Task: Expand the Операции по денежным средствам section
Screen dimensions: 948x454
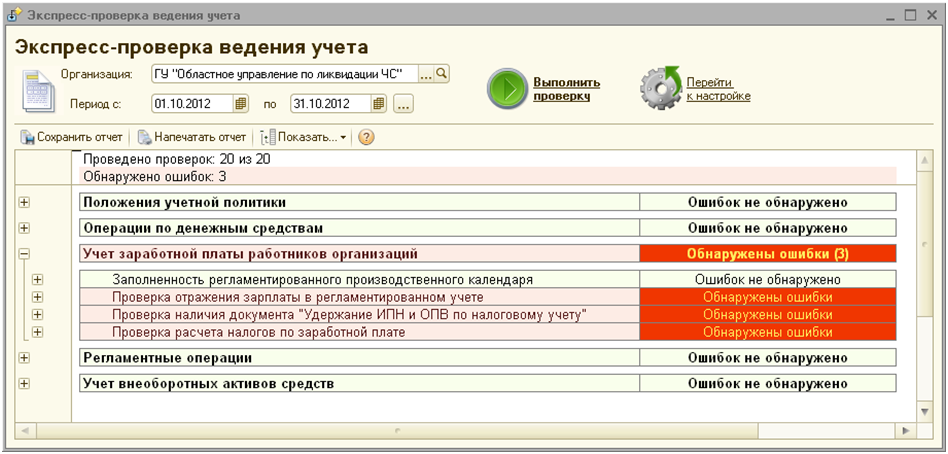Action: (24, 228)
